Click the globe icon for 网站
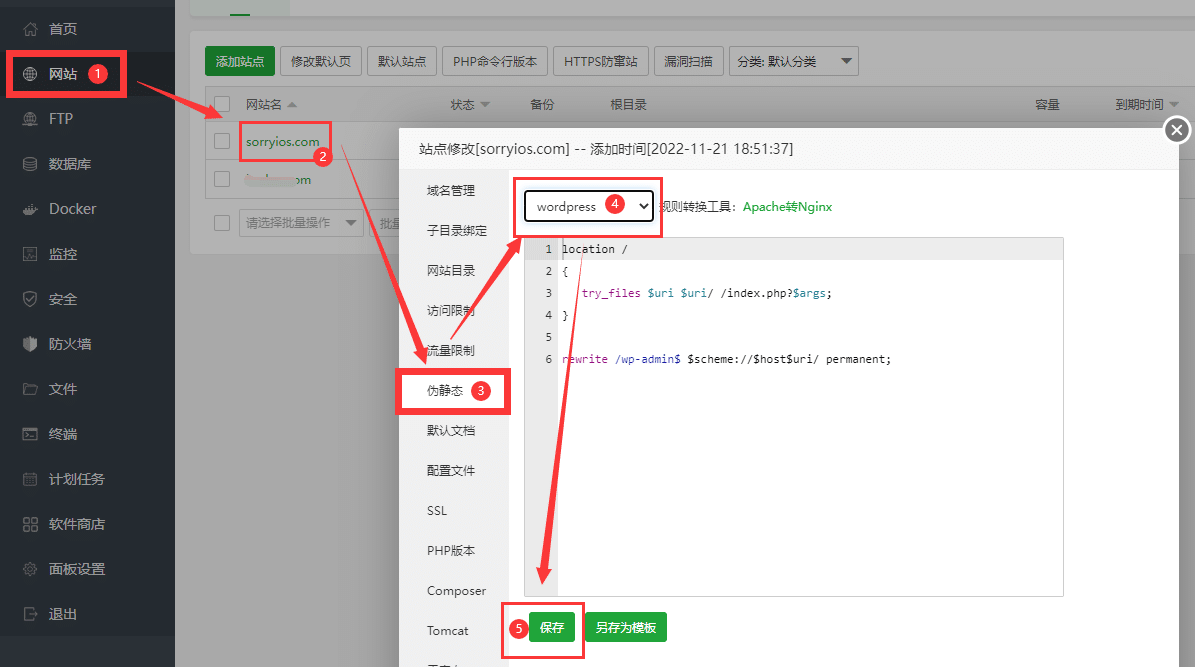This screenshot has height=667, width=1195. tap(30, 74)
